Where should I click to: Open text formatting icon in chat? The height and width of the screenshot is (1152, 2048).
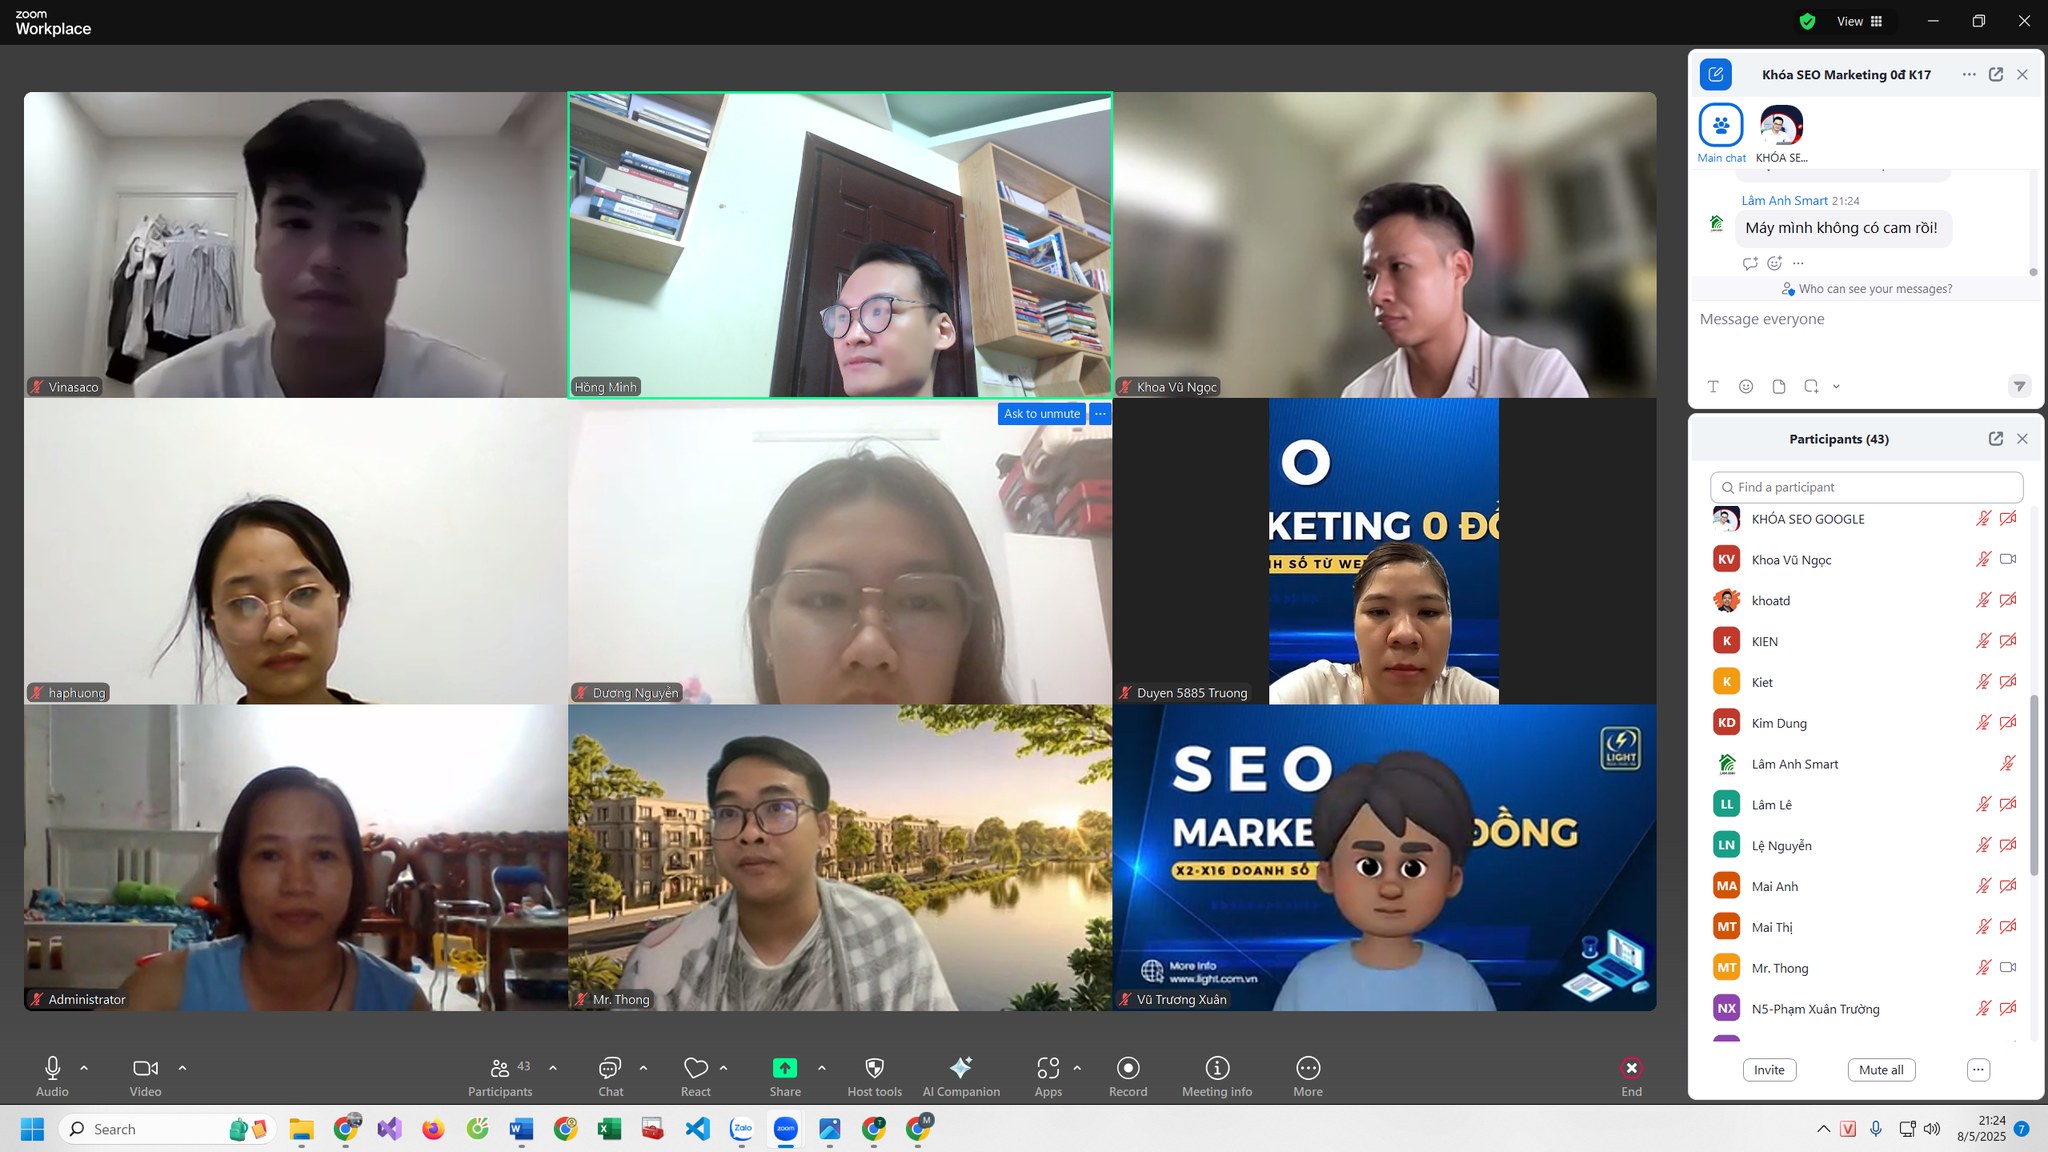1713,386
